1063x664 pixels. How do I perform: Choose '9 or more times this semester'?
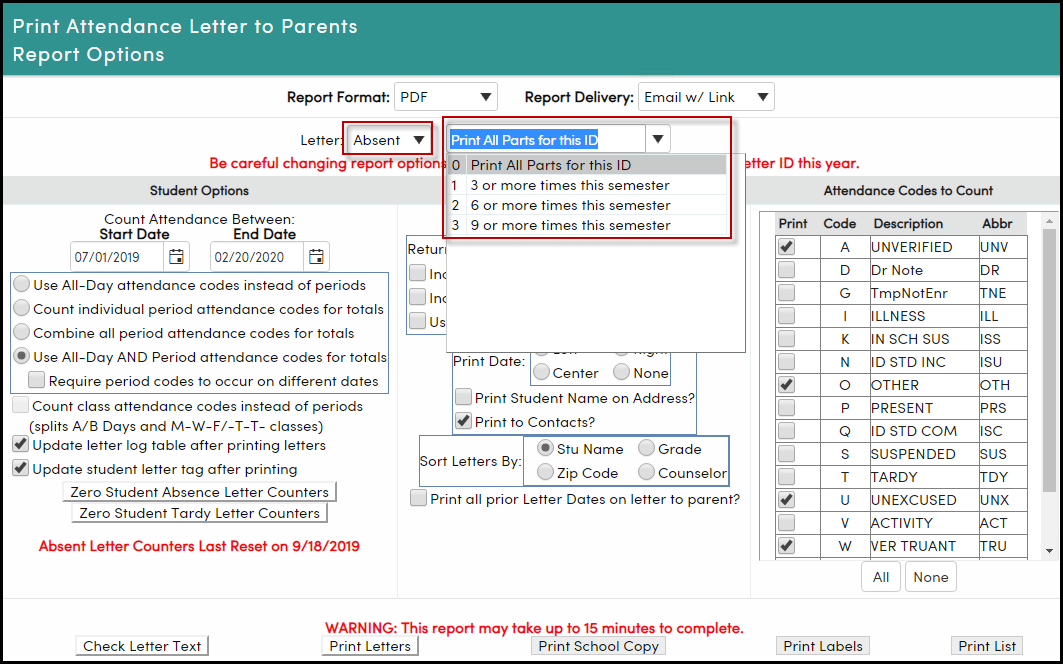point(587,225)
